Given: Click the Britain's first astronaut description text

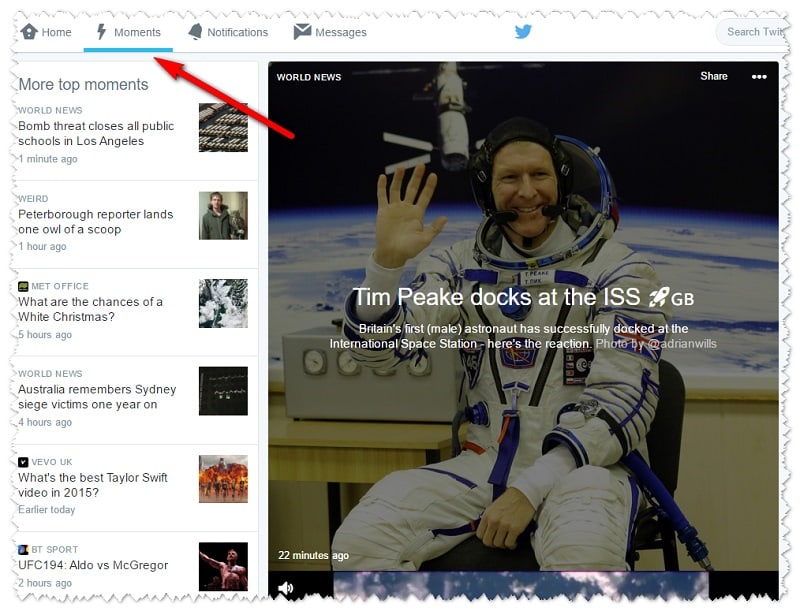Looking at the screenshot, I should pos(523,336).
